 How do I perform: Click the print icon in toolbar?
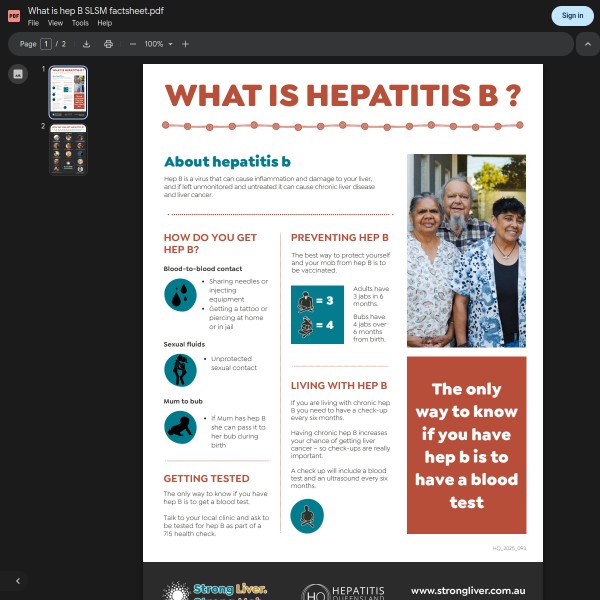(x=108, y=44)
